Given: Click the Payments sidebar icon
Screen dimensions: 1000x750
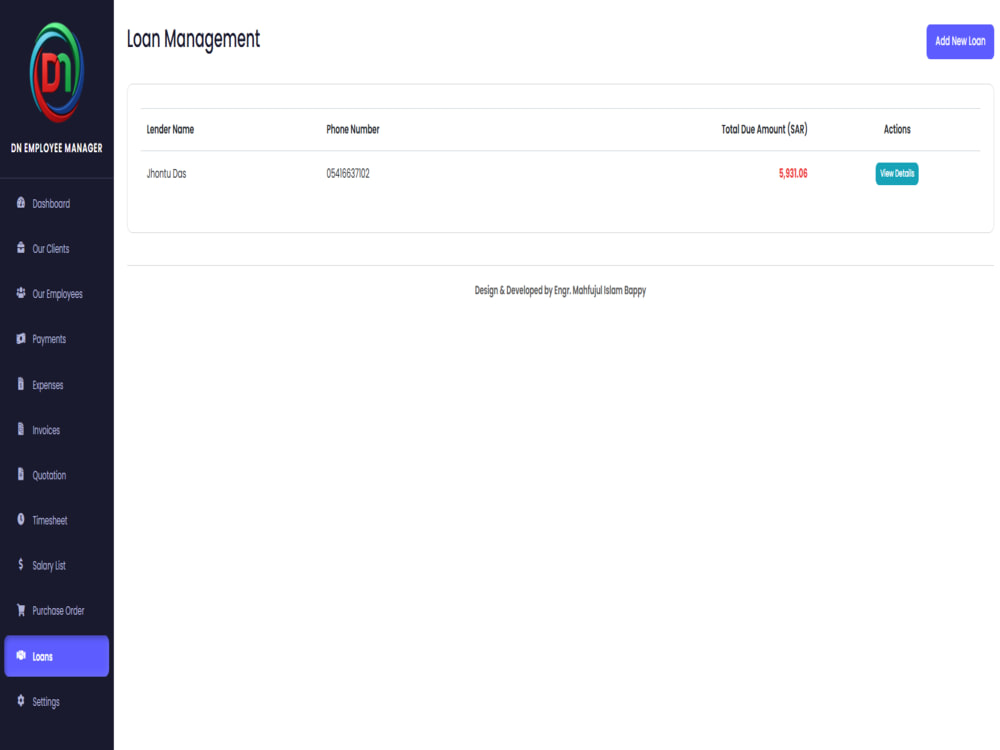Looking at the screenshot, I should click(20, 339).
